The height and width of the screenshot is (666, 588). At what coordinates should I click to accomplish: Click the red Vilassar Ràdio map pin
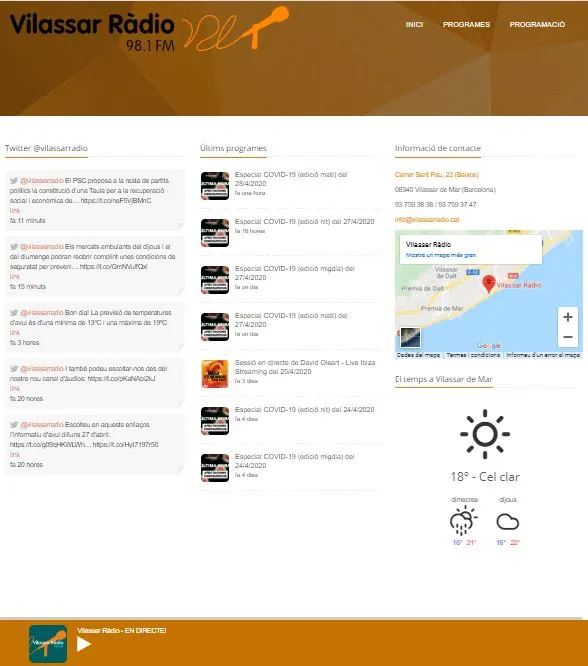pos(489,284)
